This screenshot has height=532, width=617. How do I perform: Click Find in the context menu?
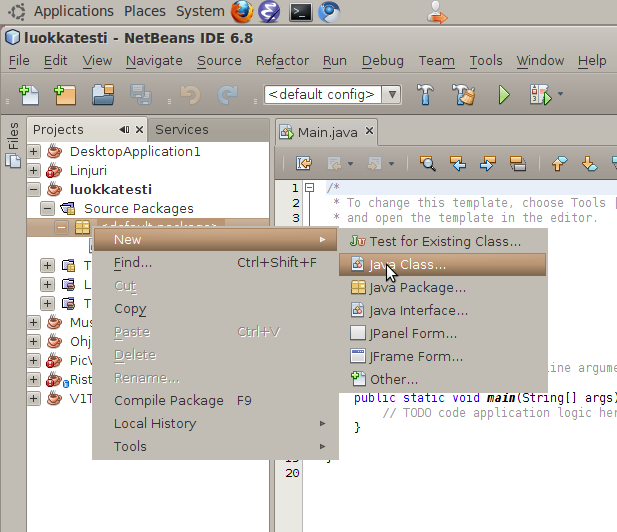coord(215,262)
